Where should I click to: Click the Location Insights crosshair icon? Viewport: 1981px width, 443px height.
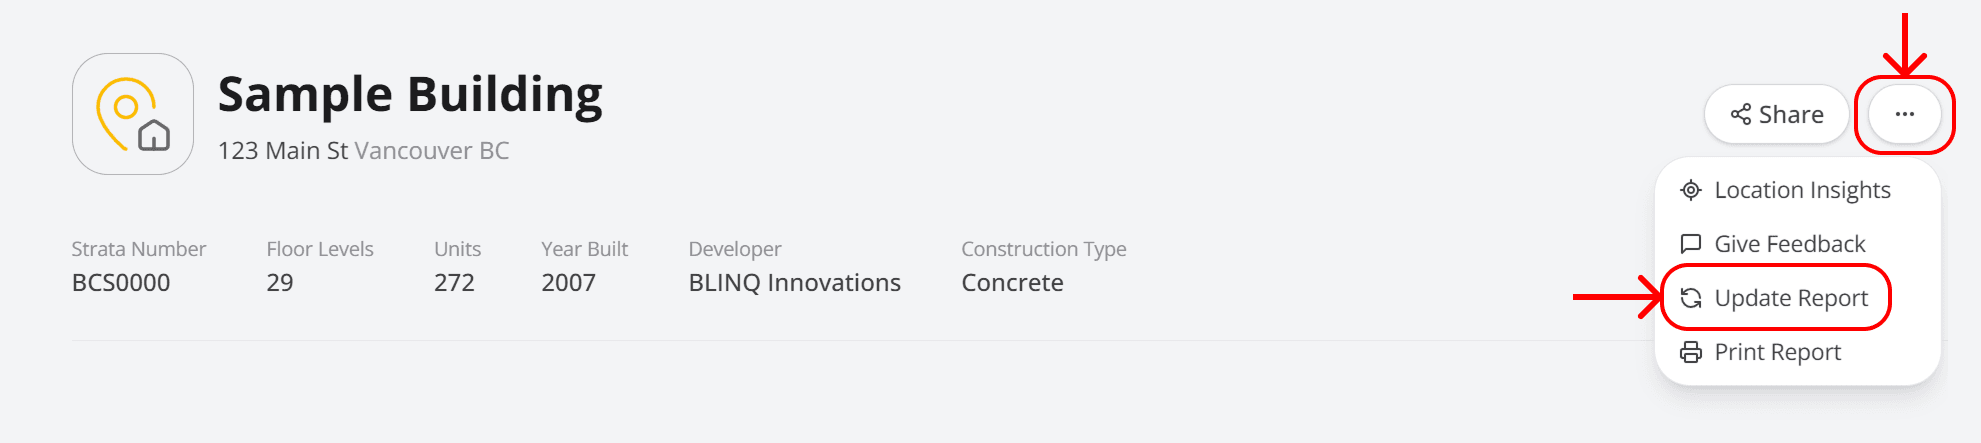[1690, 190]
